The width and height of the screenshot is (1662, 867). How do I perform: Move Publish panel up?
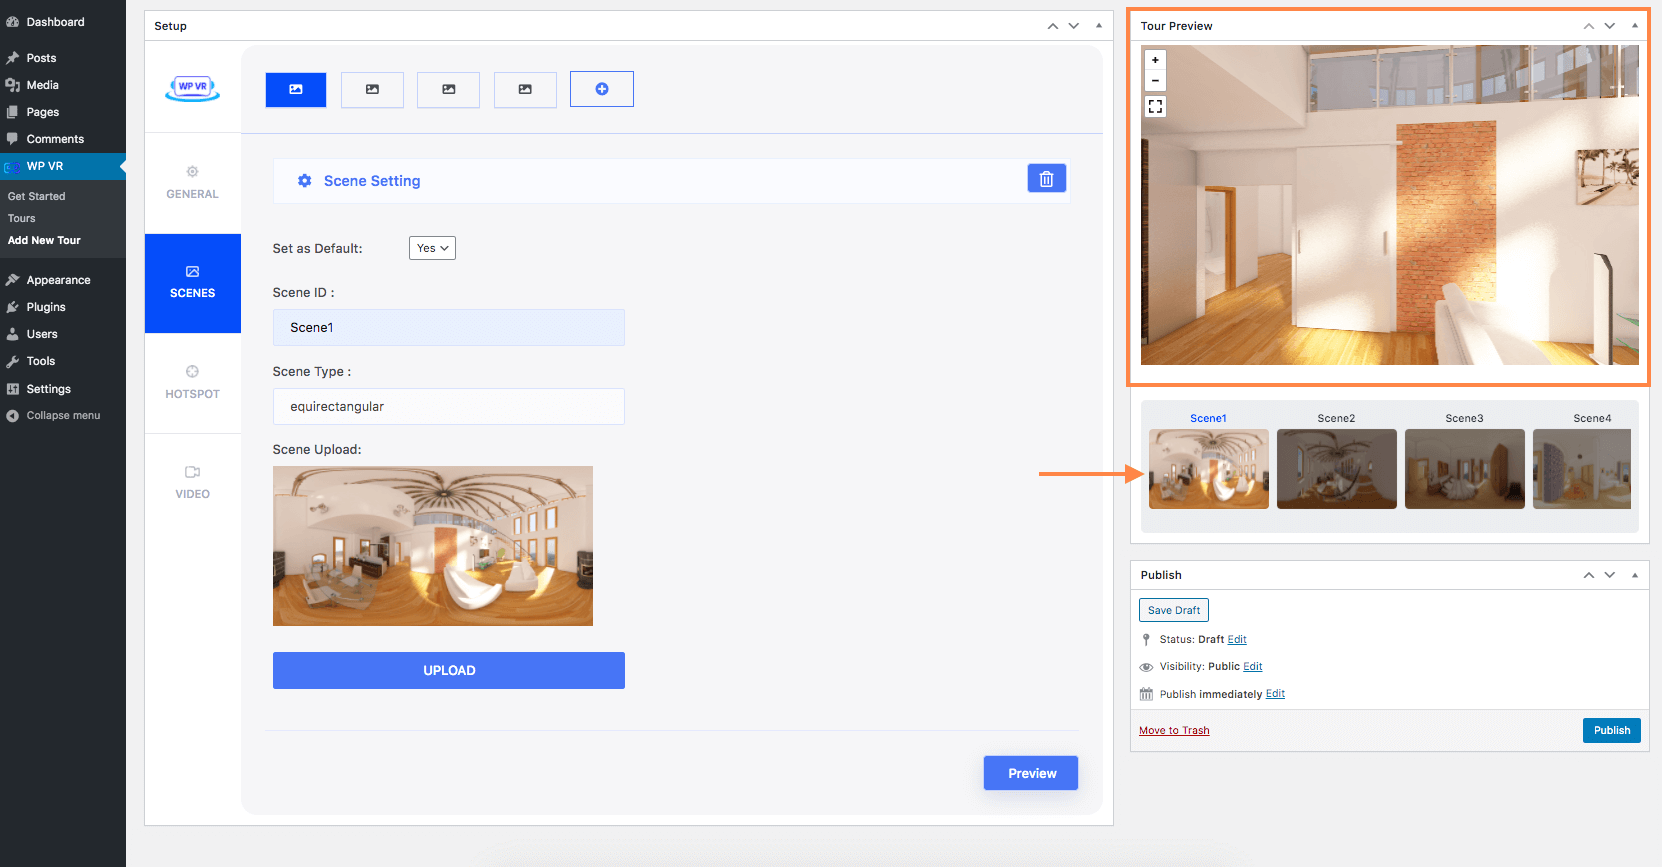pyautogui.click(x=1589, y=575)
